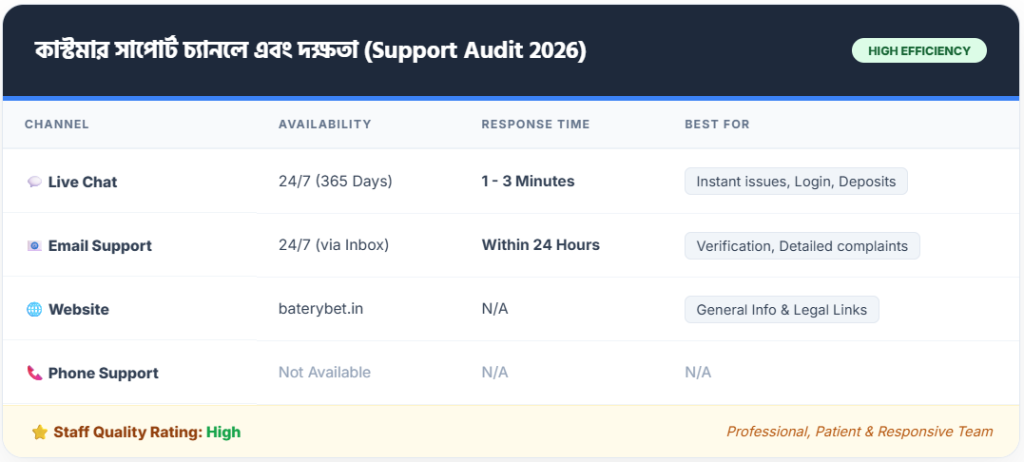Select the Instant issues, Login, Deposits tag
The width and height of the screenshot is (1024, 462).
[x=795, y=182]
